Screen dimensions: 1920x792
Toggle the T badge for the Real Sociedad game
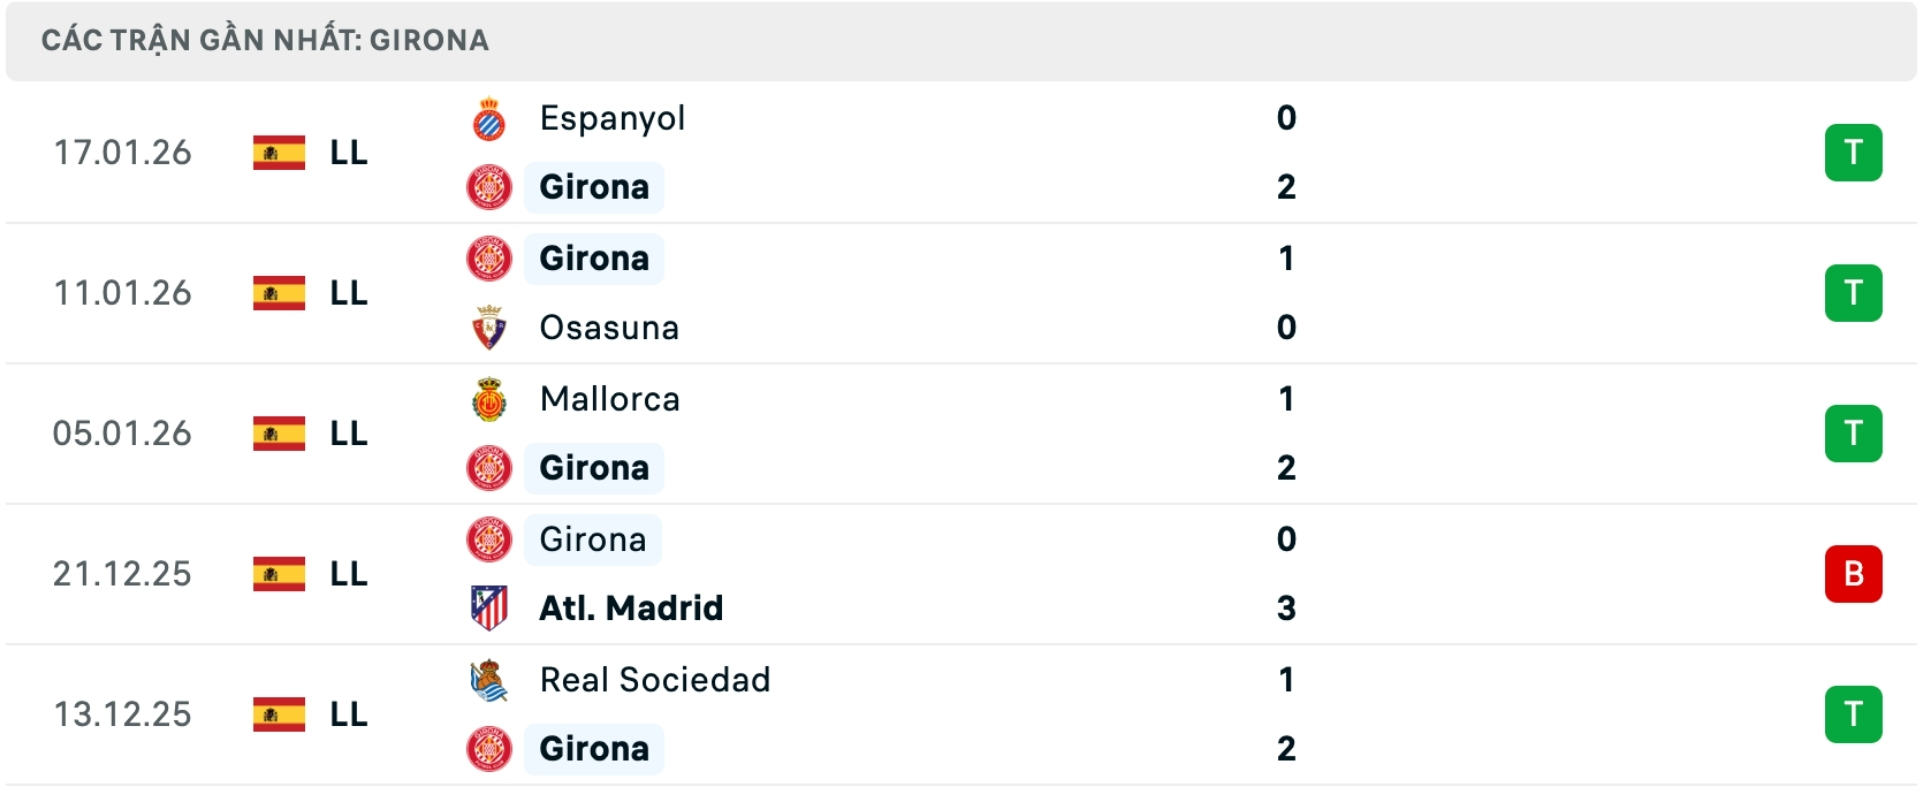click(x=1854, y=714)
